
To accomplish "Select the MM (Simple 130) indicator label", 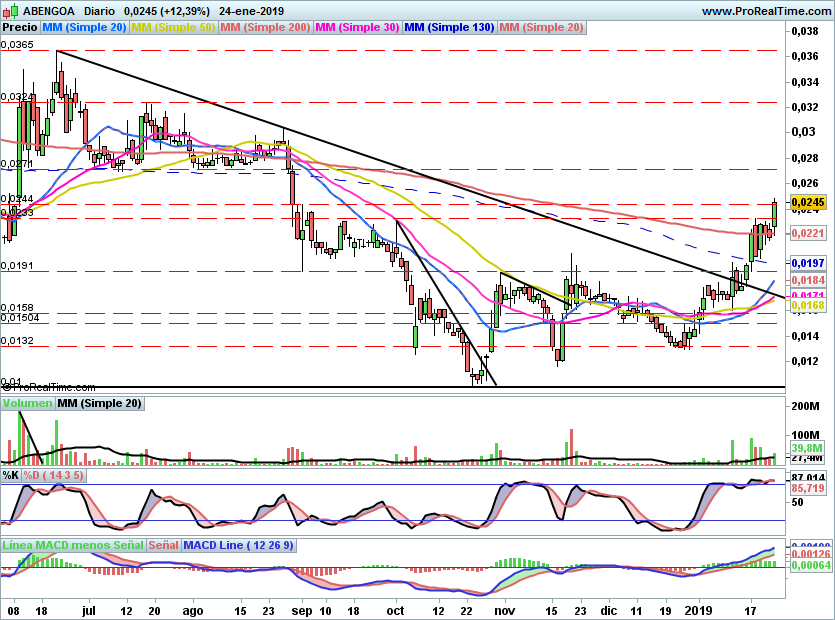I will [x=450, y=27].
